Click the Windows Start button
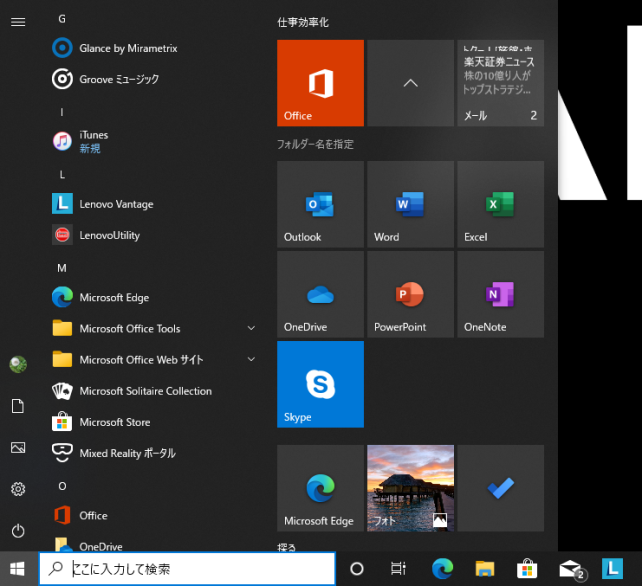The width and height of the screenshot is (642, 586). click(x=17, y=569)
